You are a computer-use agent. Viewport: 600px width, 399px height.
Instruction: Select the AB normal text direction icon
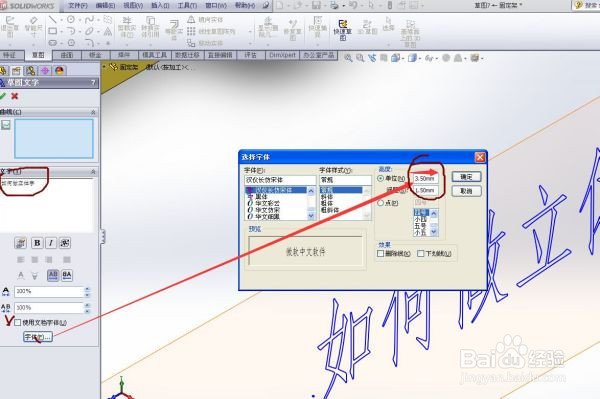[53, 275]
